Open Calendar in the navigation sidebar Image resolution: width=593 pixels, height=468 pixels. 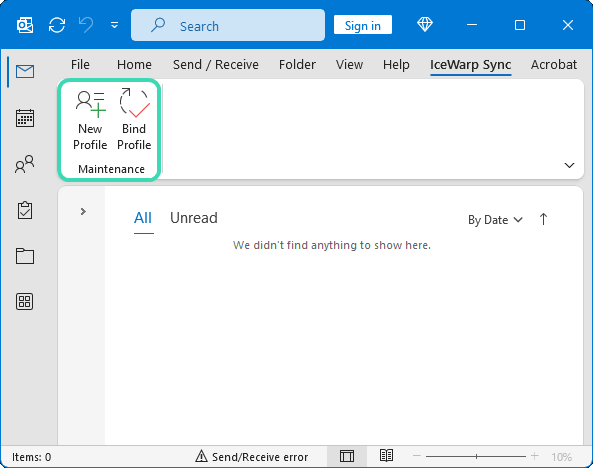pyautogui.click(x=25, y=118)
